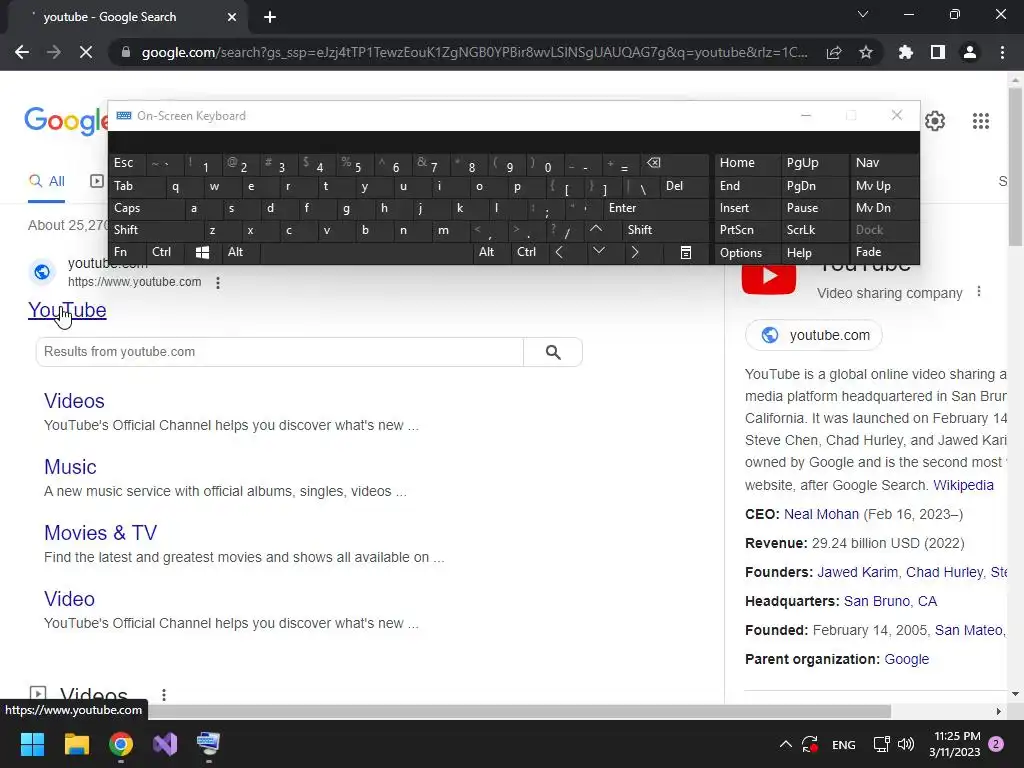
Task: Open the YouTube search result link
Action: [67, 310]
